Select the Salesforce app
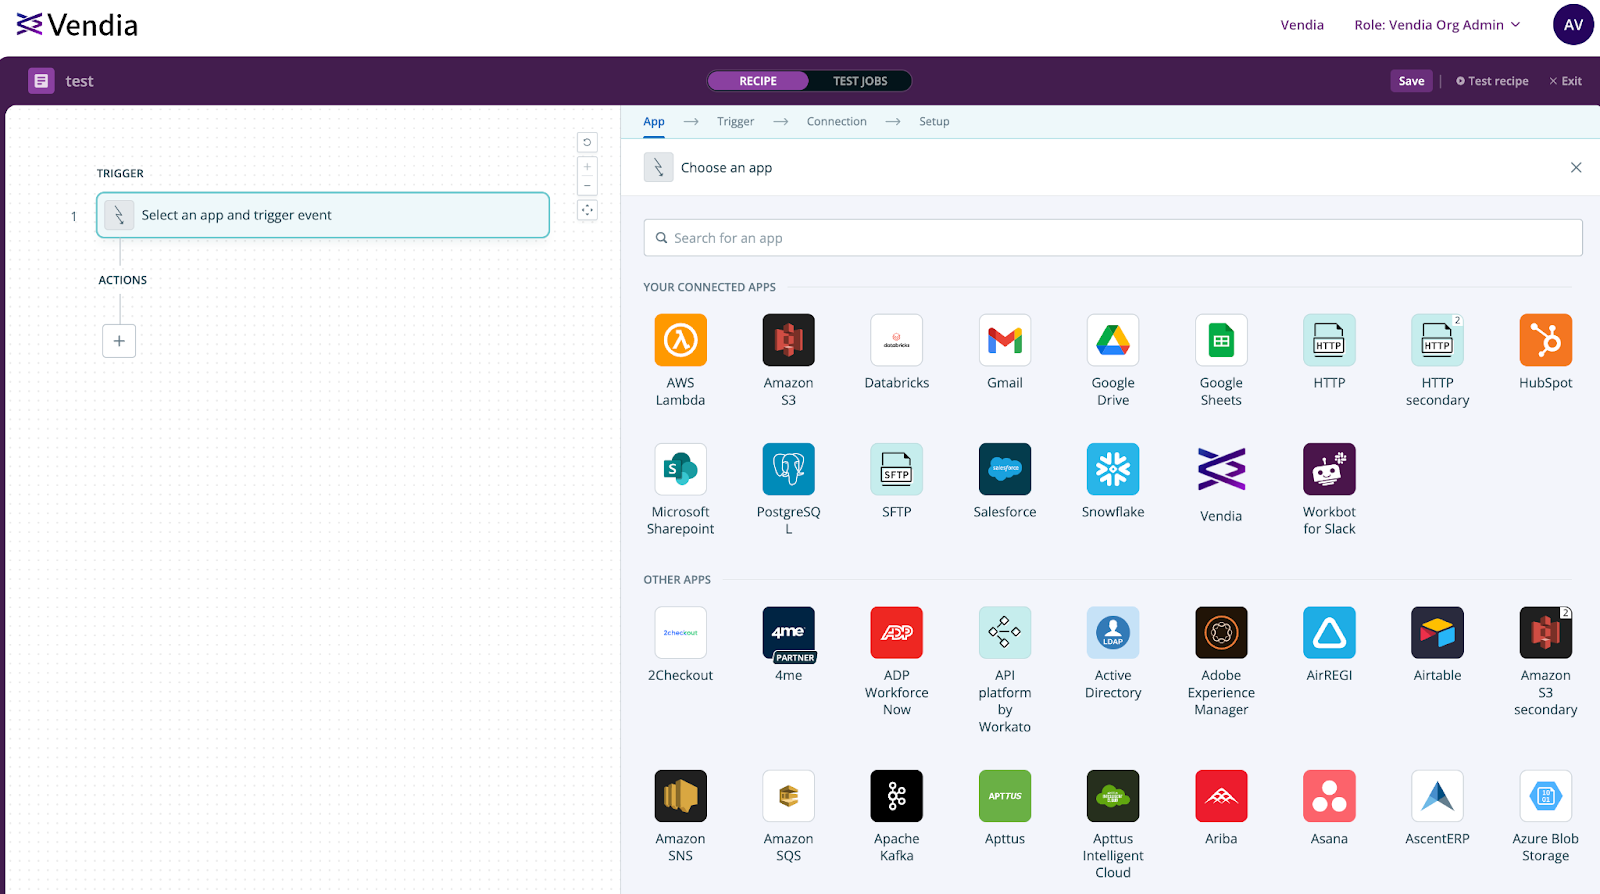Screen dimensions: 1600x894 1004,469
